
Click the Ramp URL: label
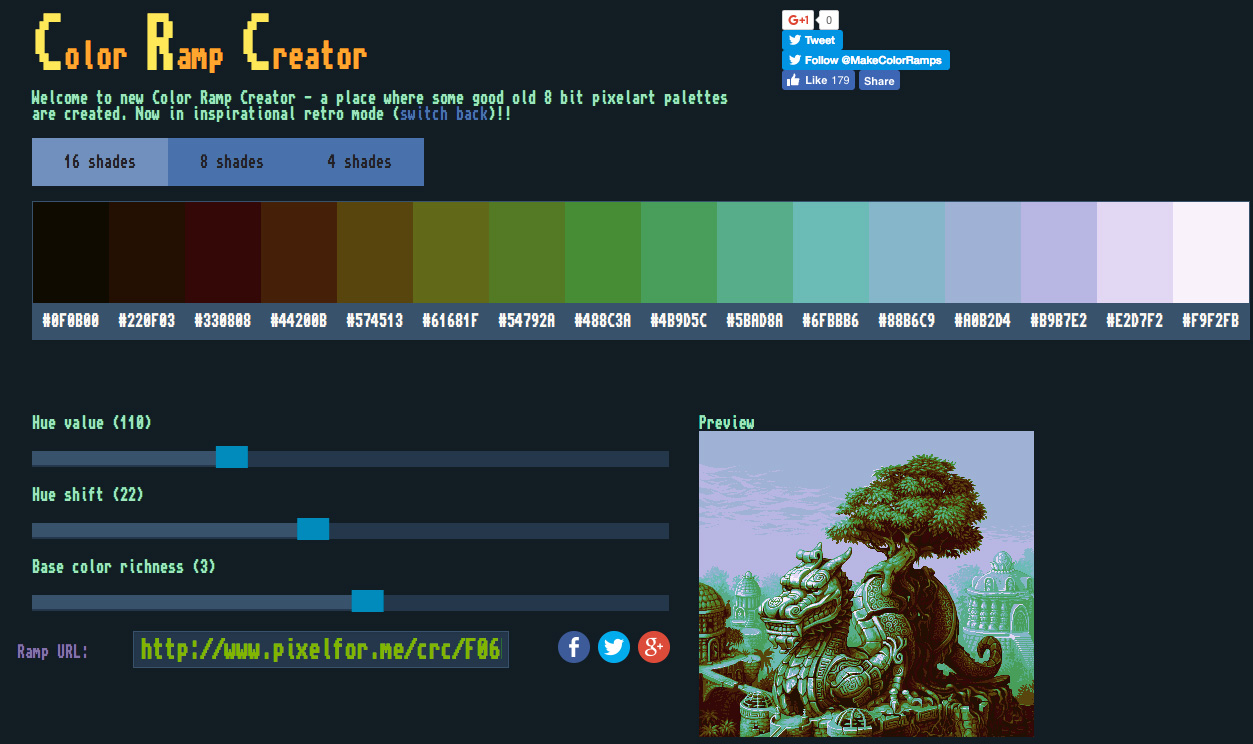tap(53, 652)
